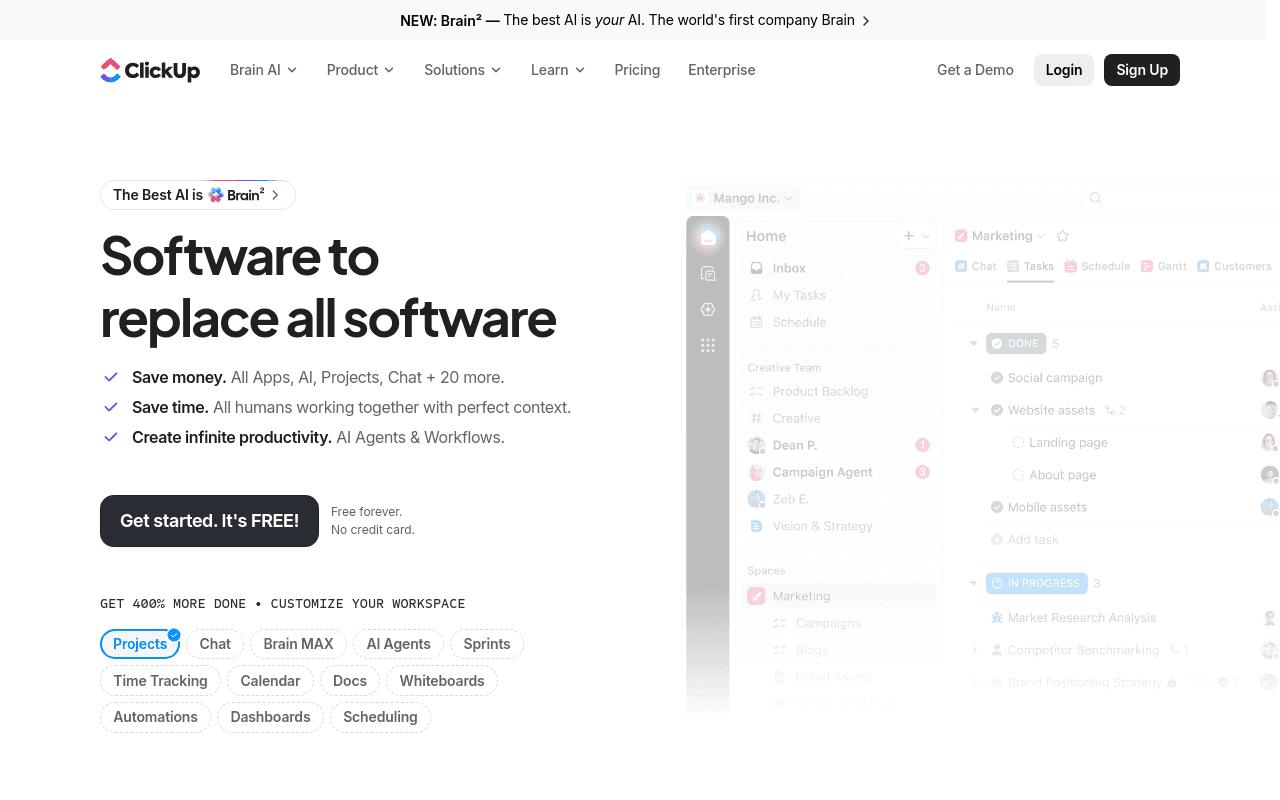Click the plus icon beside Home
1280x800 pixels.
tap(909, 236)
